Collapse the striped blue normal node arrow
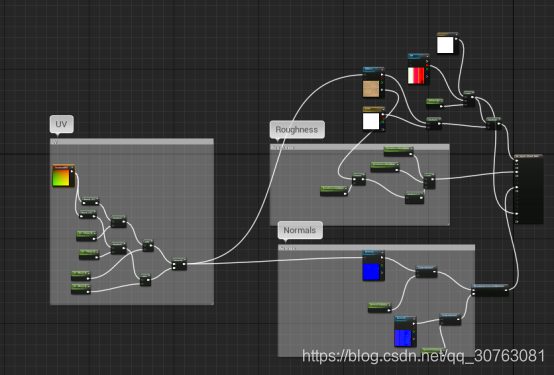 [x=414, y=318]
